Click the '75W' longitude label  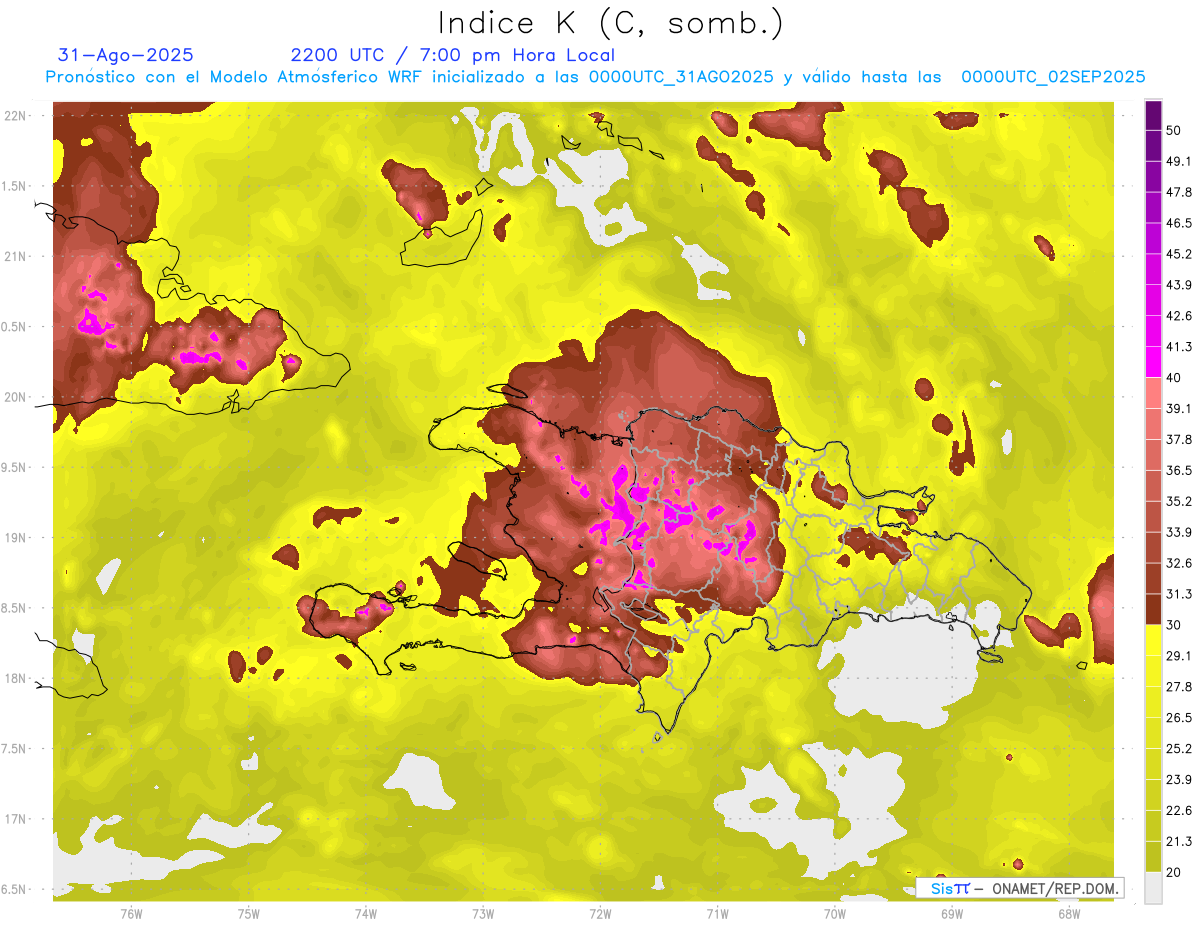click(249, 914)
